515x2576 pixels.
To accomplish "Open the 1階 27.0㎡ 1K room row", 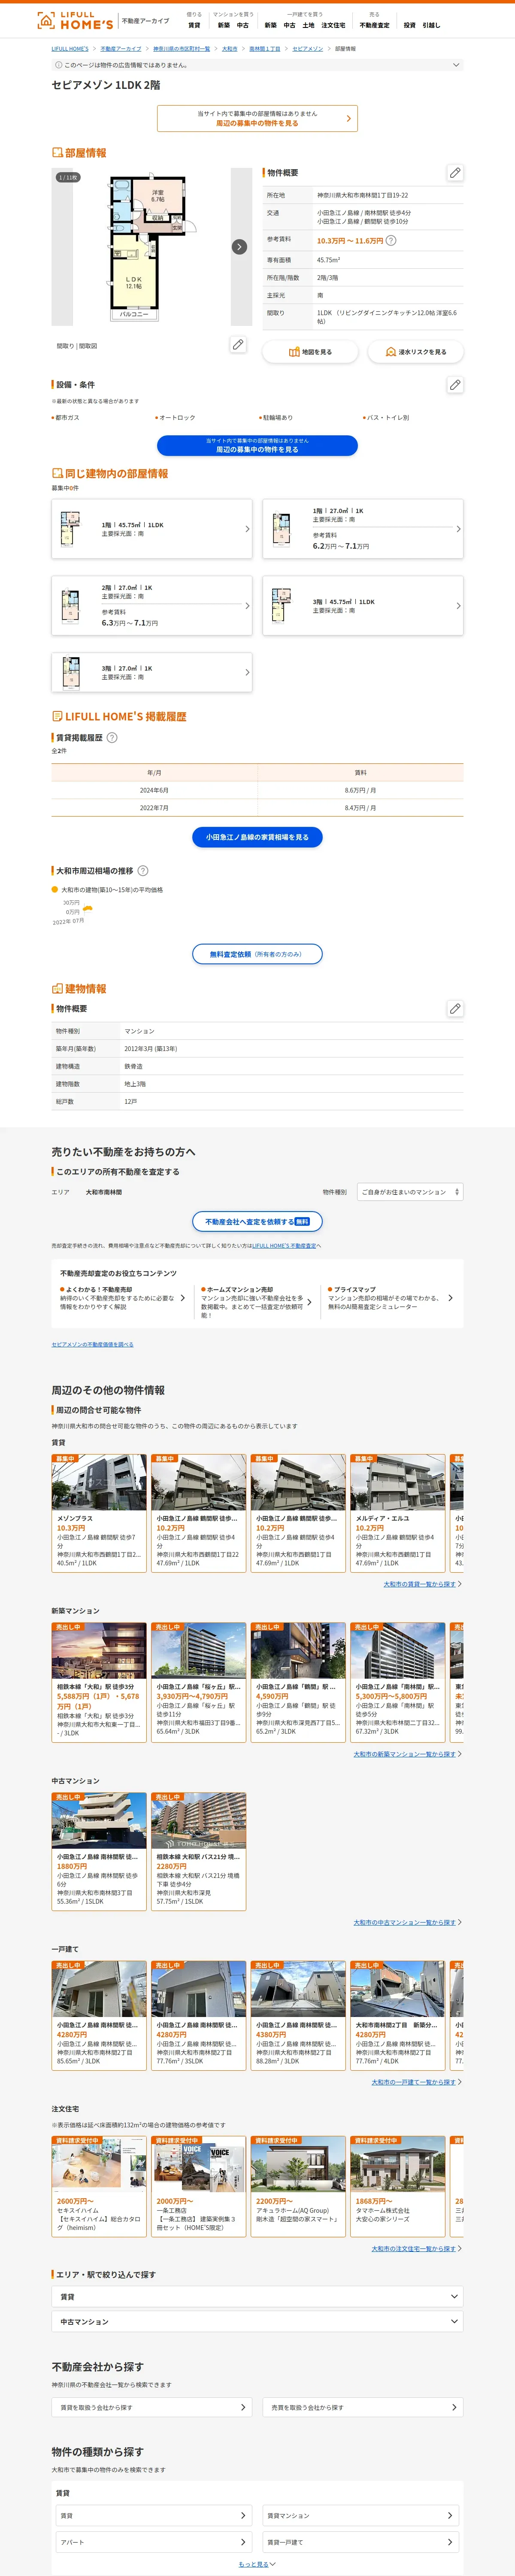I will (363, 529).
